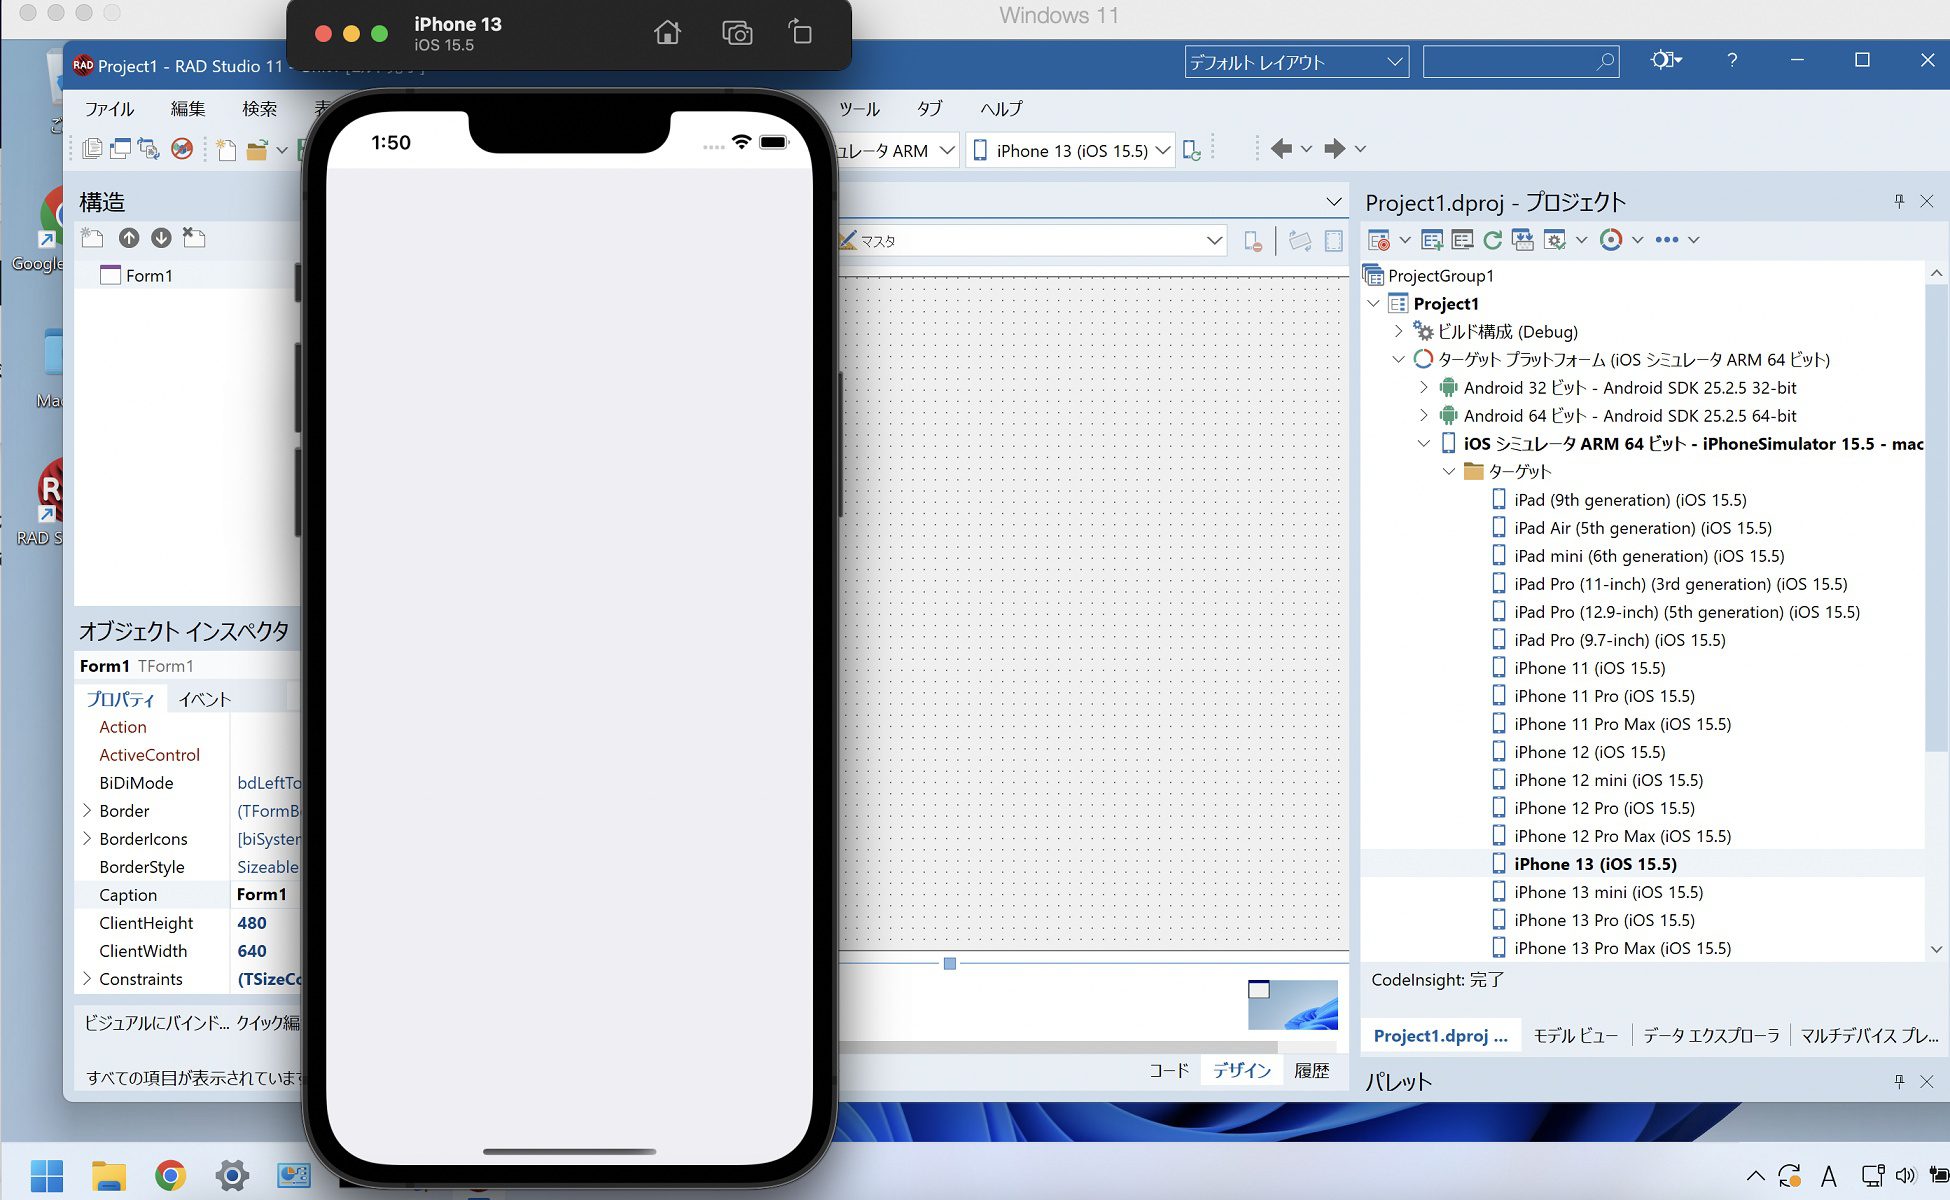Collapse the ターゲット プラットフォーム node
This screenshot has height=1200, width=1950.
coord(1399,359)
